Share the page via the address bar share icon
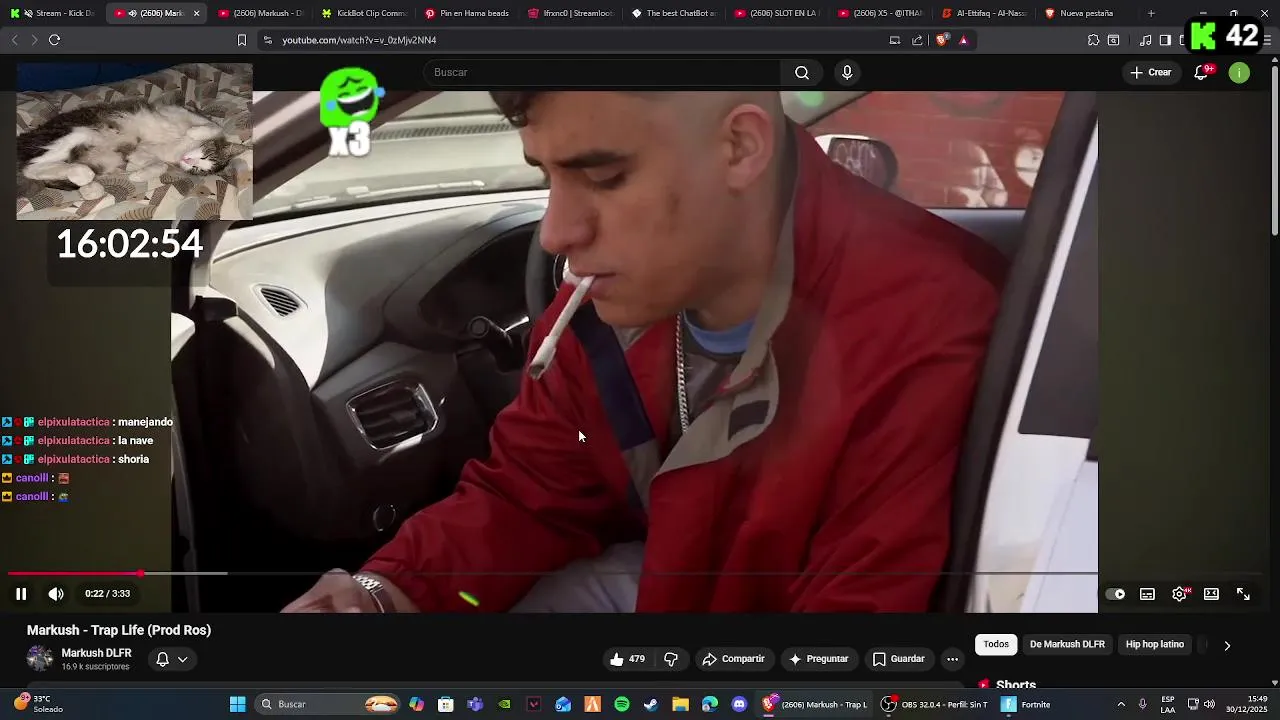1280x720 pixels. 917,40
